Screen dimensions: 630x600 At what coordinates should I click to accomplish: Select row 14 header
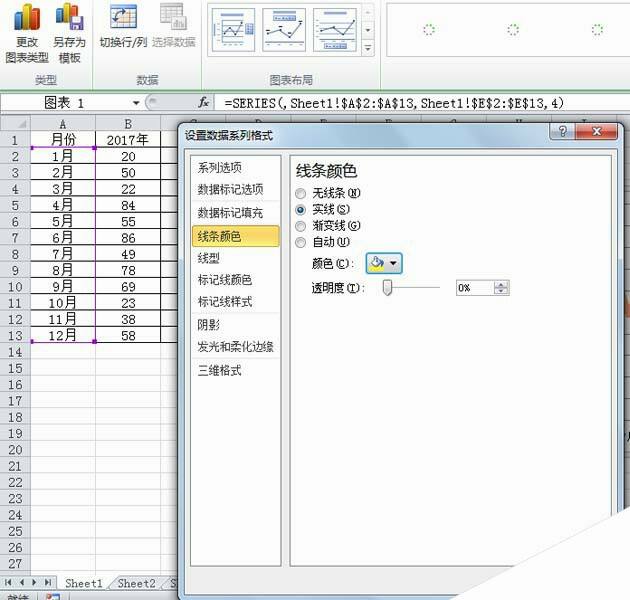pyautogui.click(x=15, y=352)
